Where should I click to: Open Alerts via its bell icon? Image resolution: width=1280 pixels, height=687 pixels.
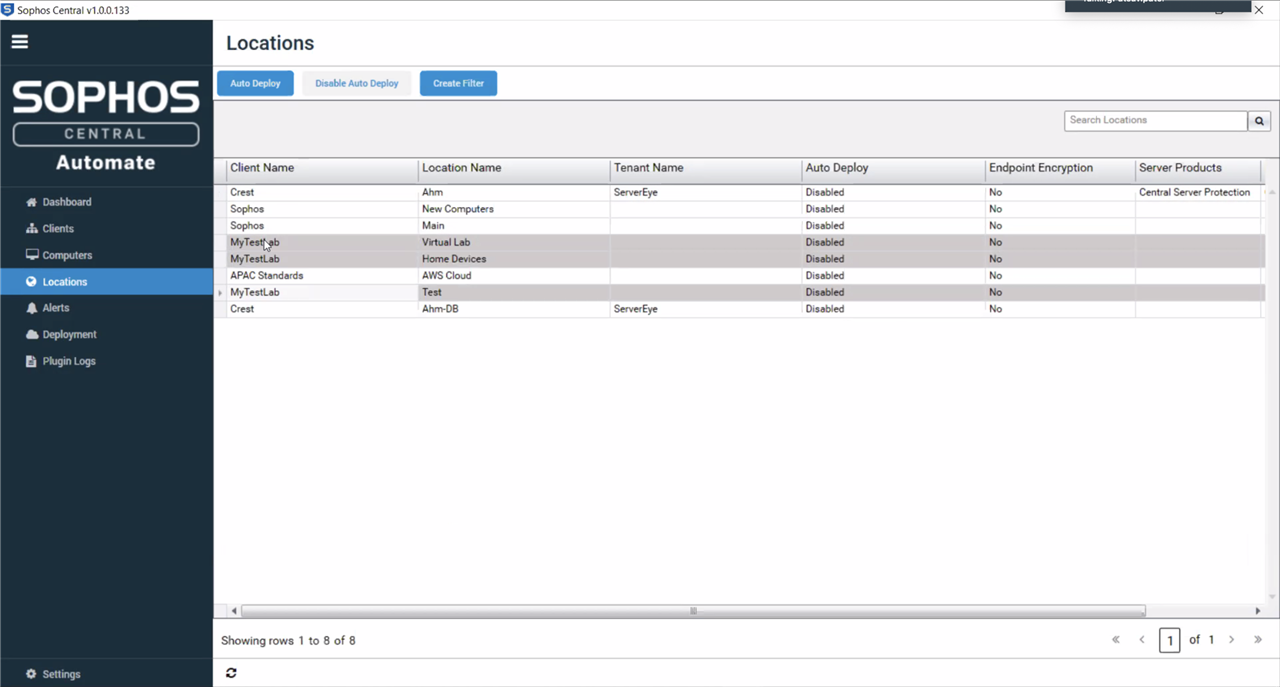pyautogui.click(x=32, y=308)
